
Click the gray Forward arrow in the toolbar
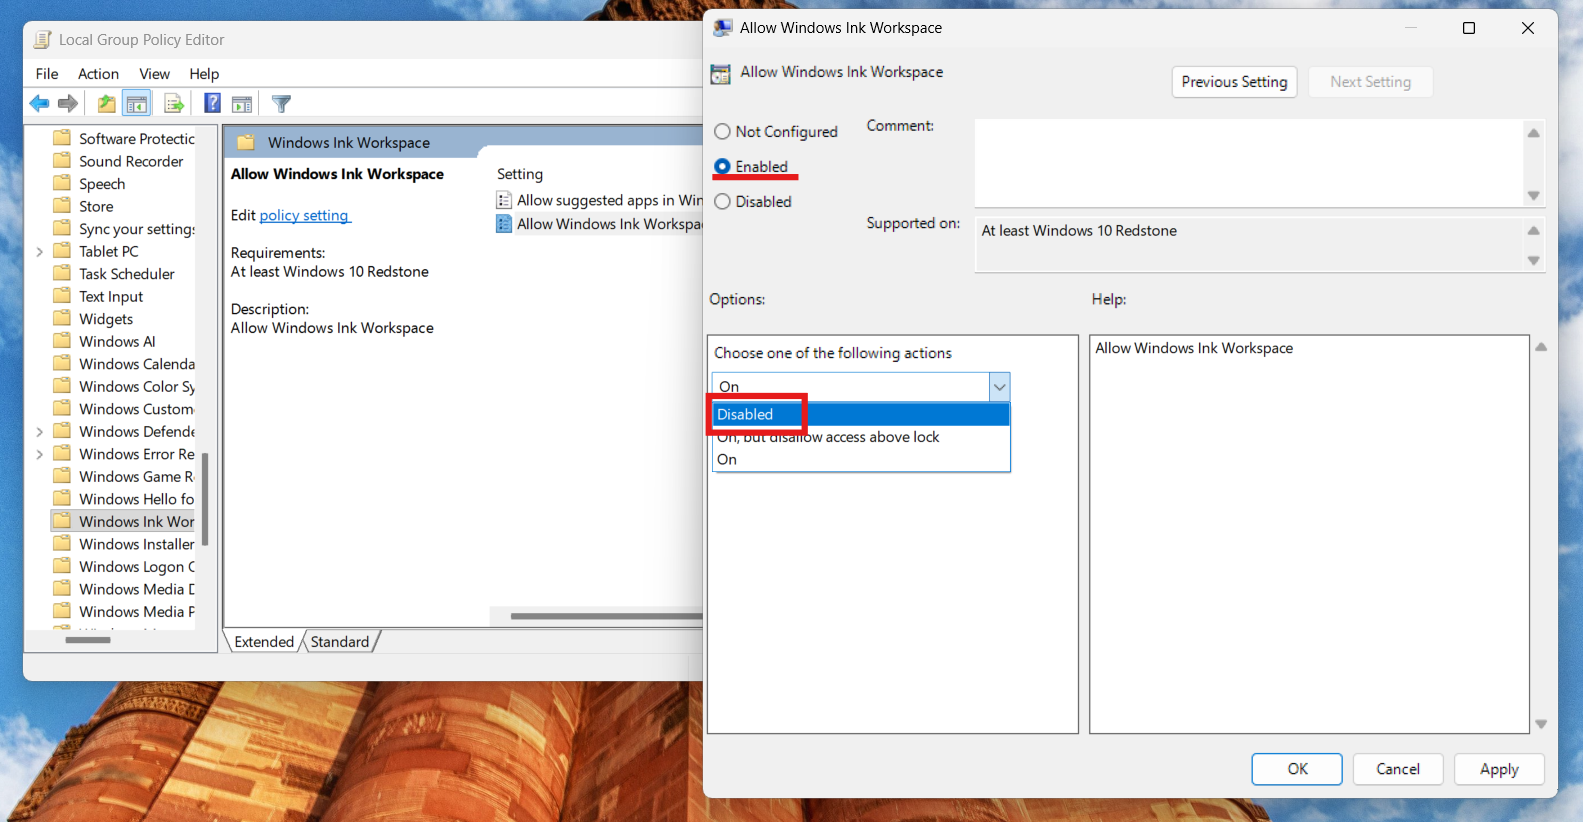click(x=68, y=103)
